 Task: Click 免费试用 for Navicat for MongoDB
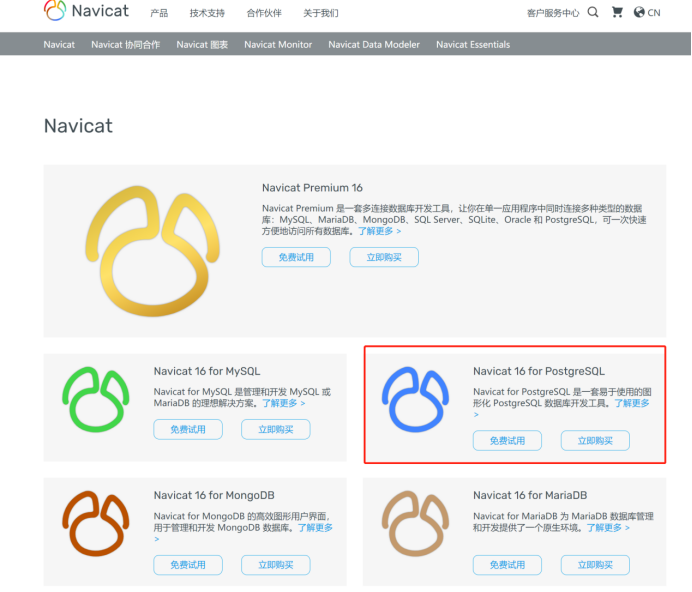188,565
